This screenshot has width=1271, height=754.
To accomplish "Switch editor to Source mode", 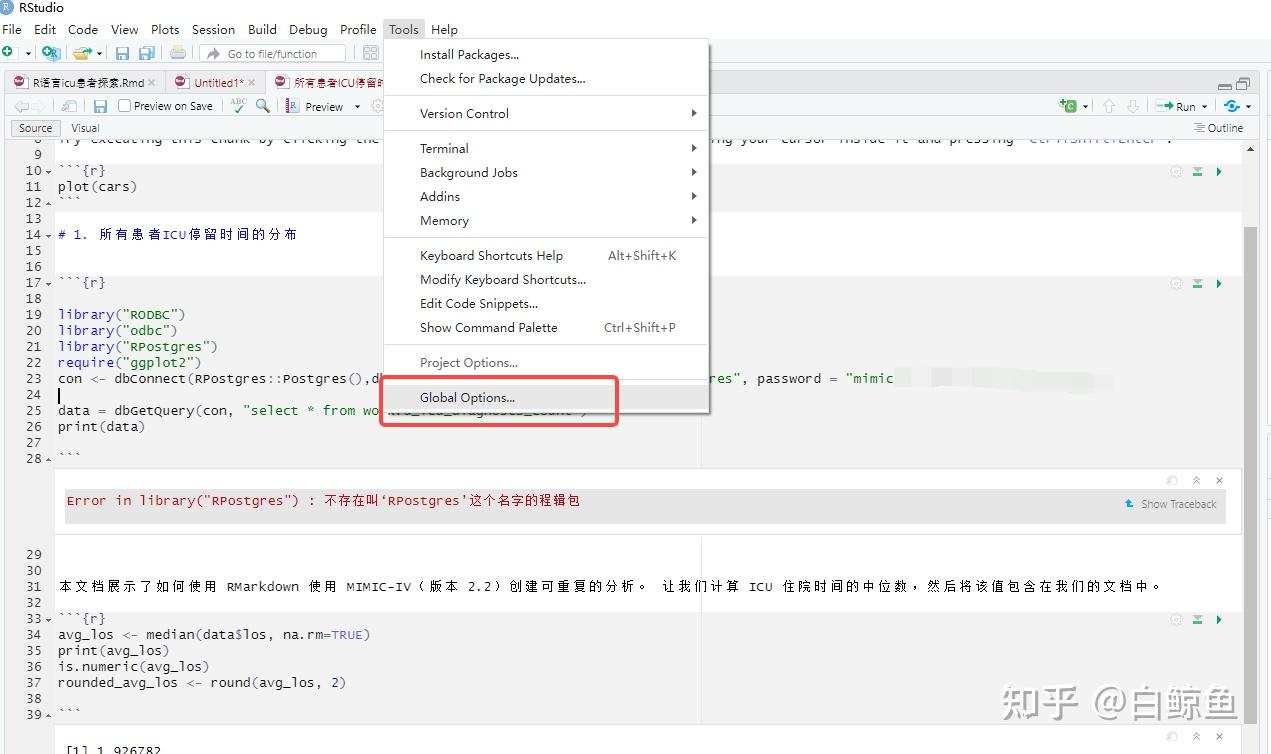I will coord(35,128).
